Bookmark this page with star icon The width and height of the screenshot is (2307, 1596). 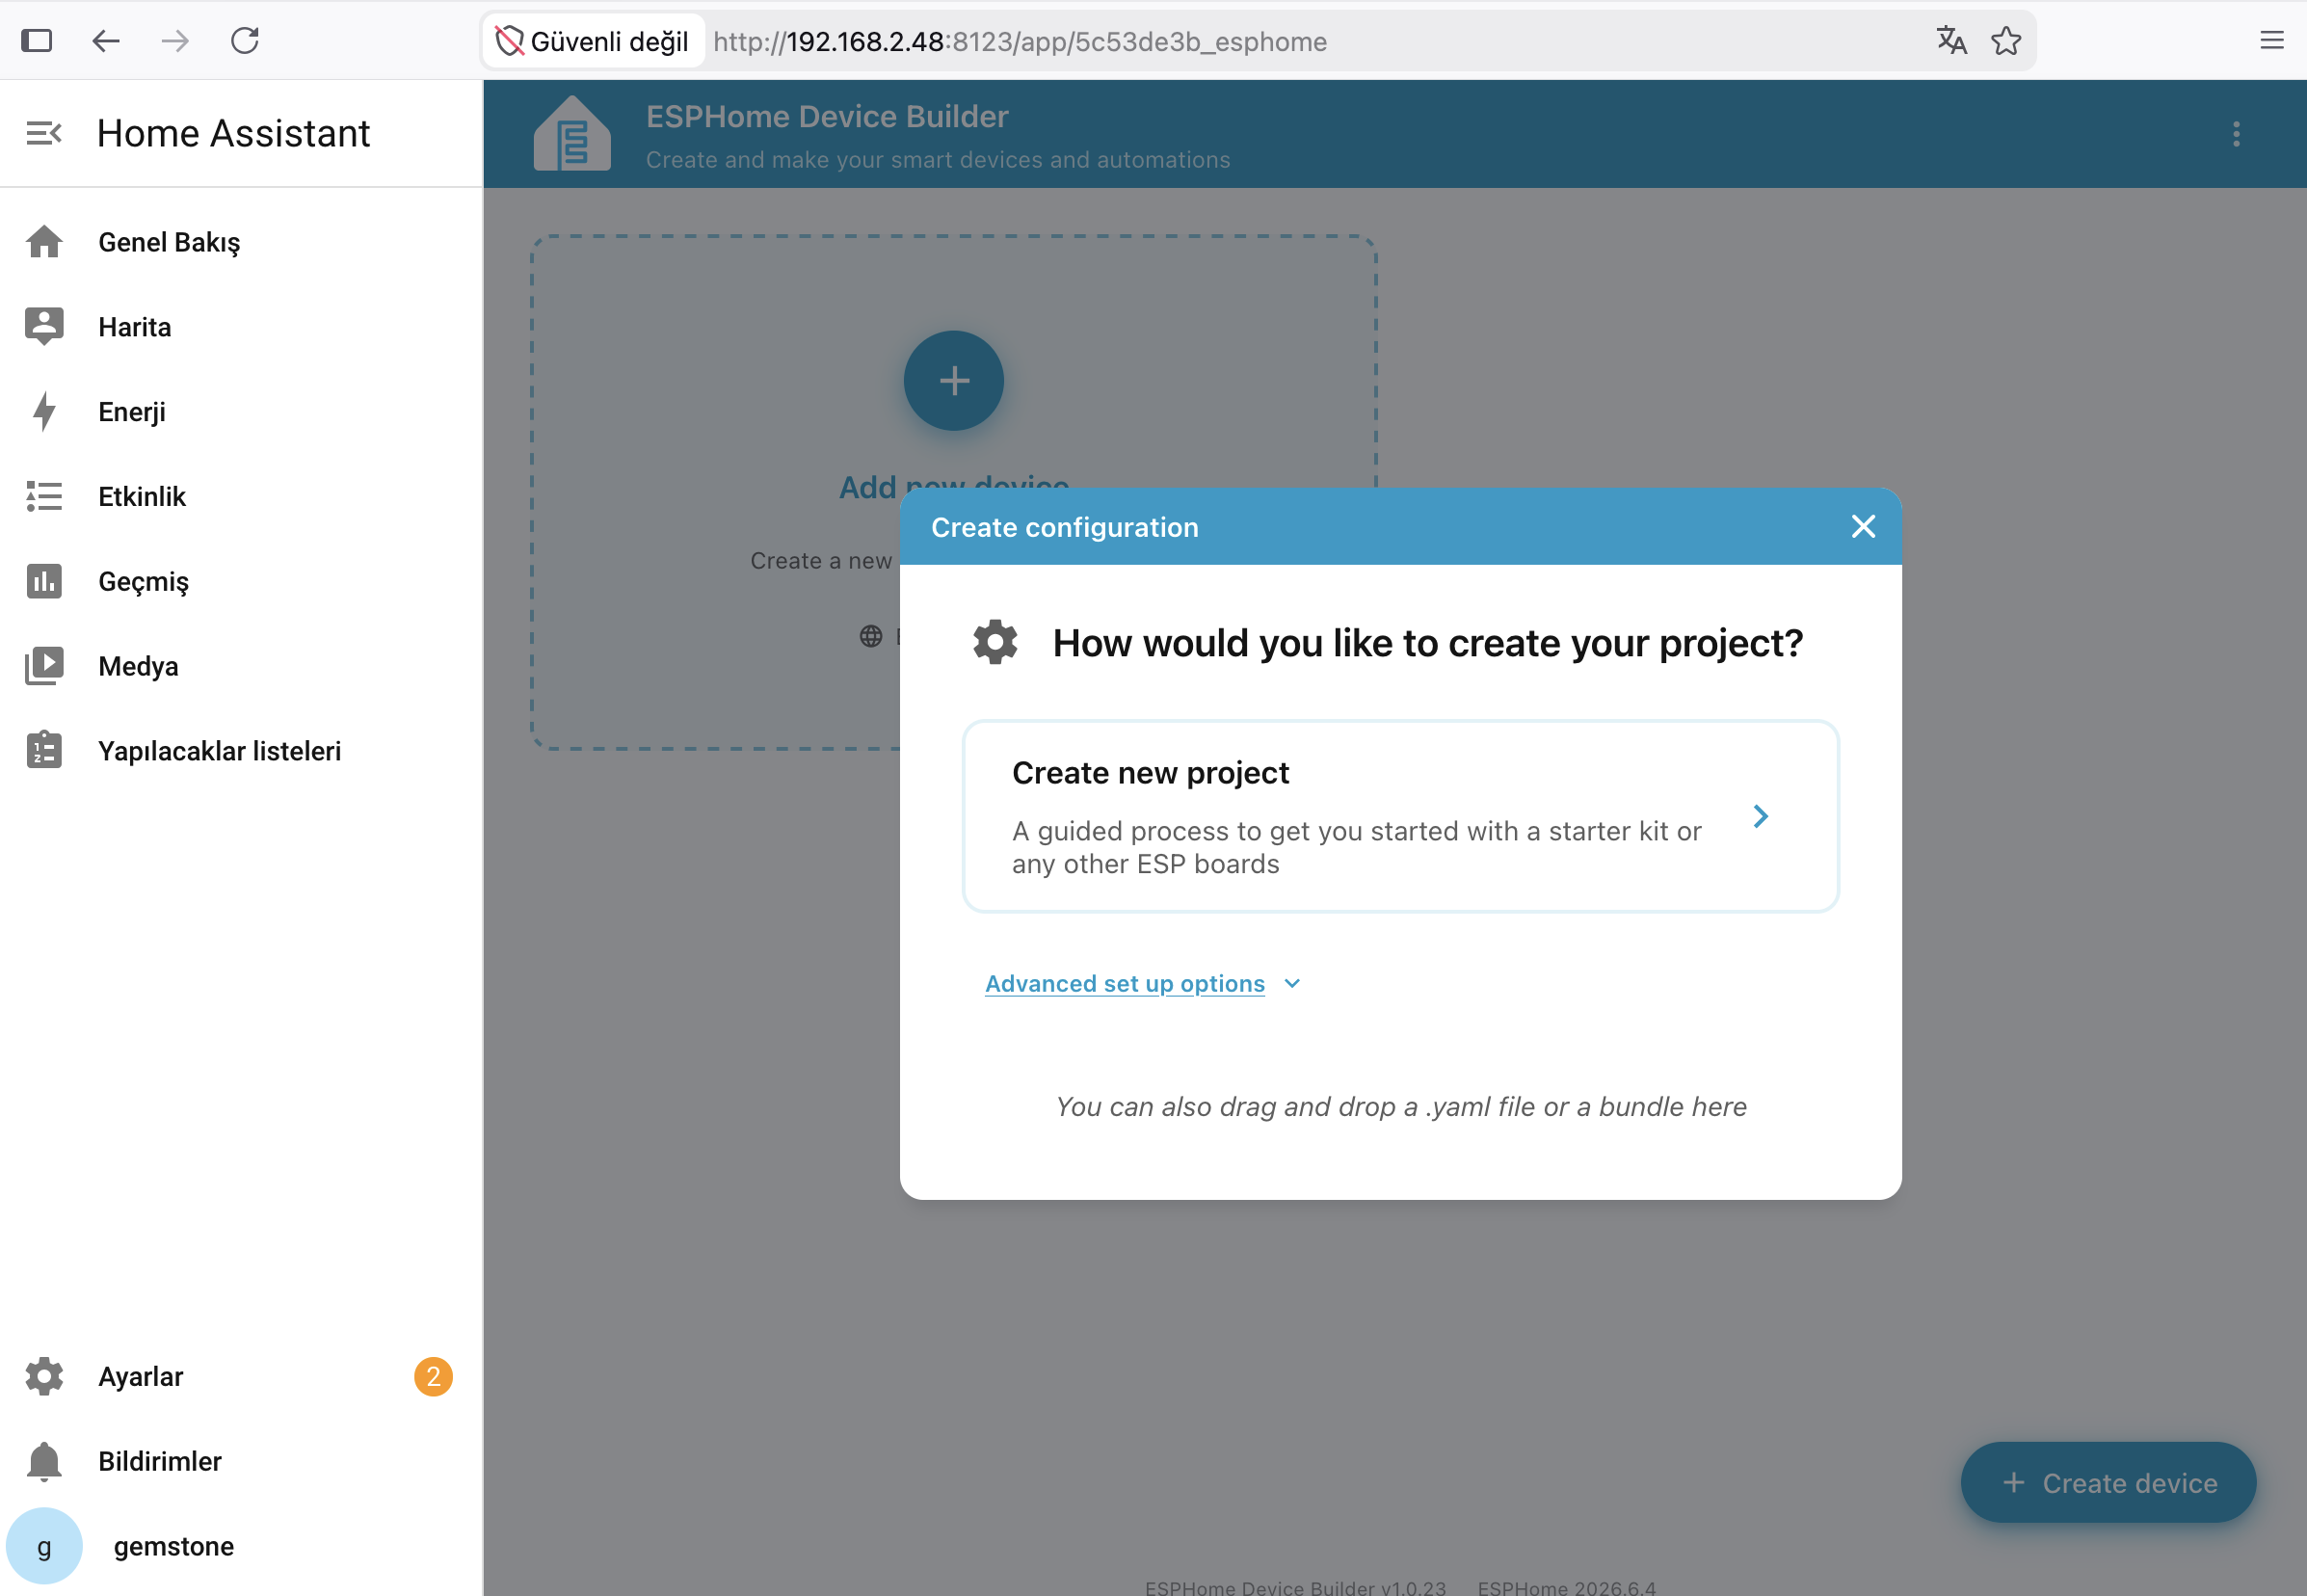[x=2006, y=41]
